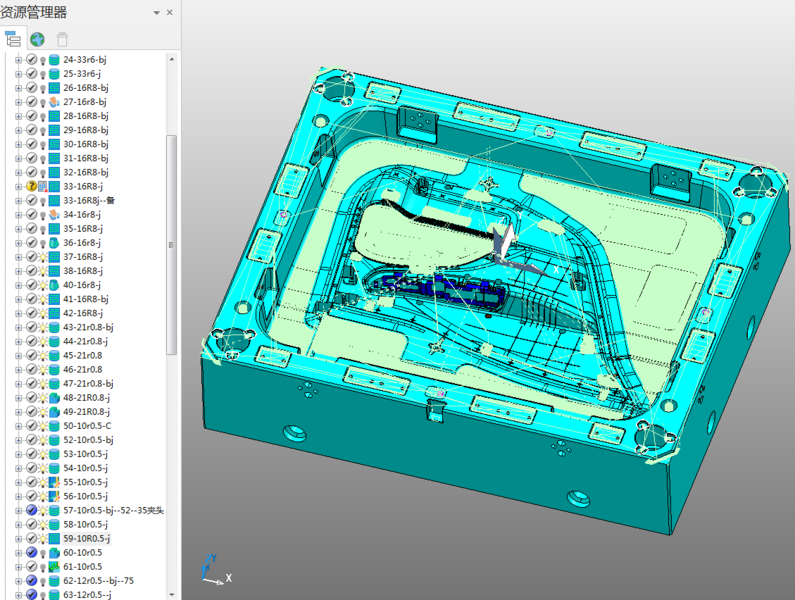795x600 pixels.
Task: Expand the 33-16R8-j toolpath node
Action: pos(18,186)
